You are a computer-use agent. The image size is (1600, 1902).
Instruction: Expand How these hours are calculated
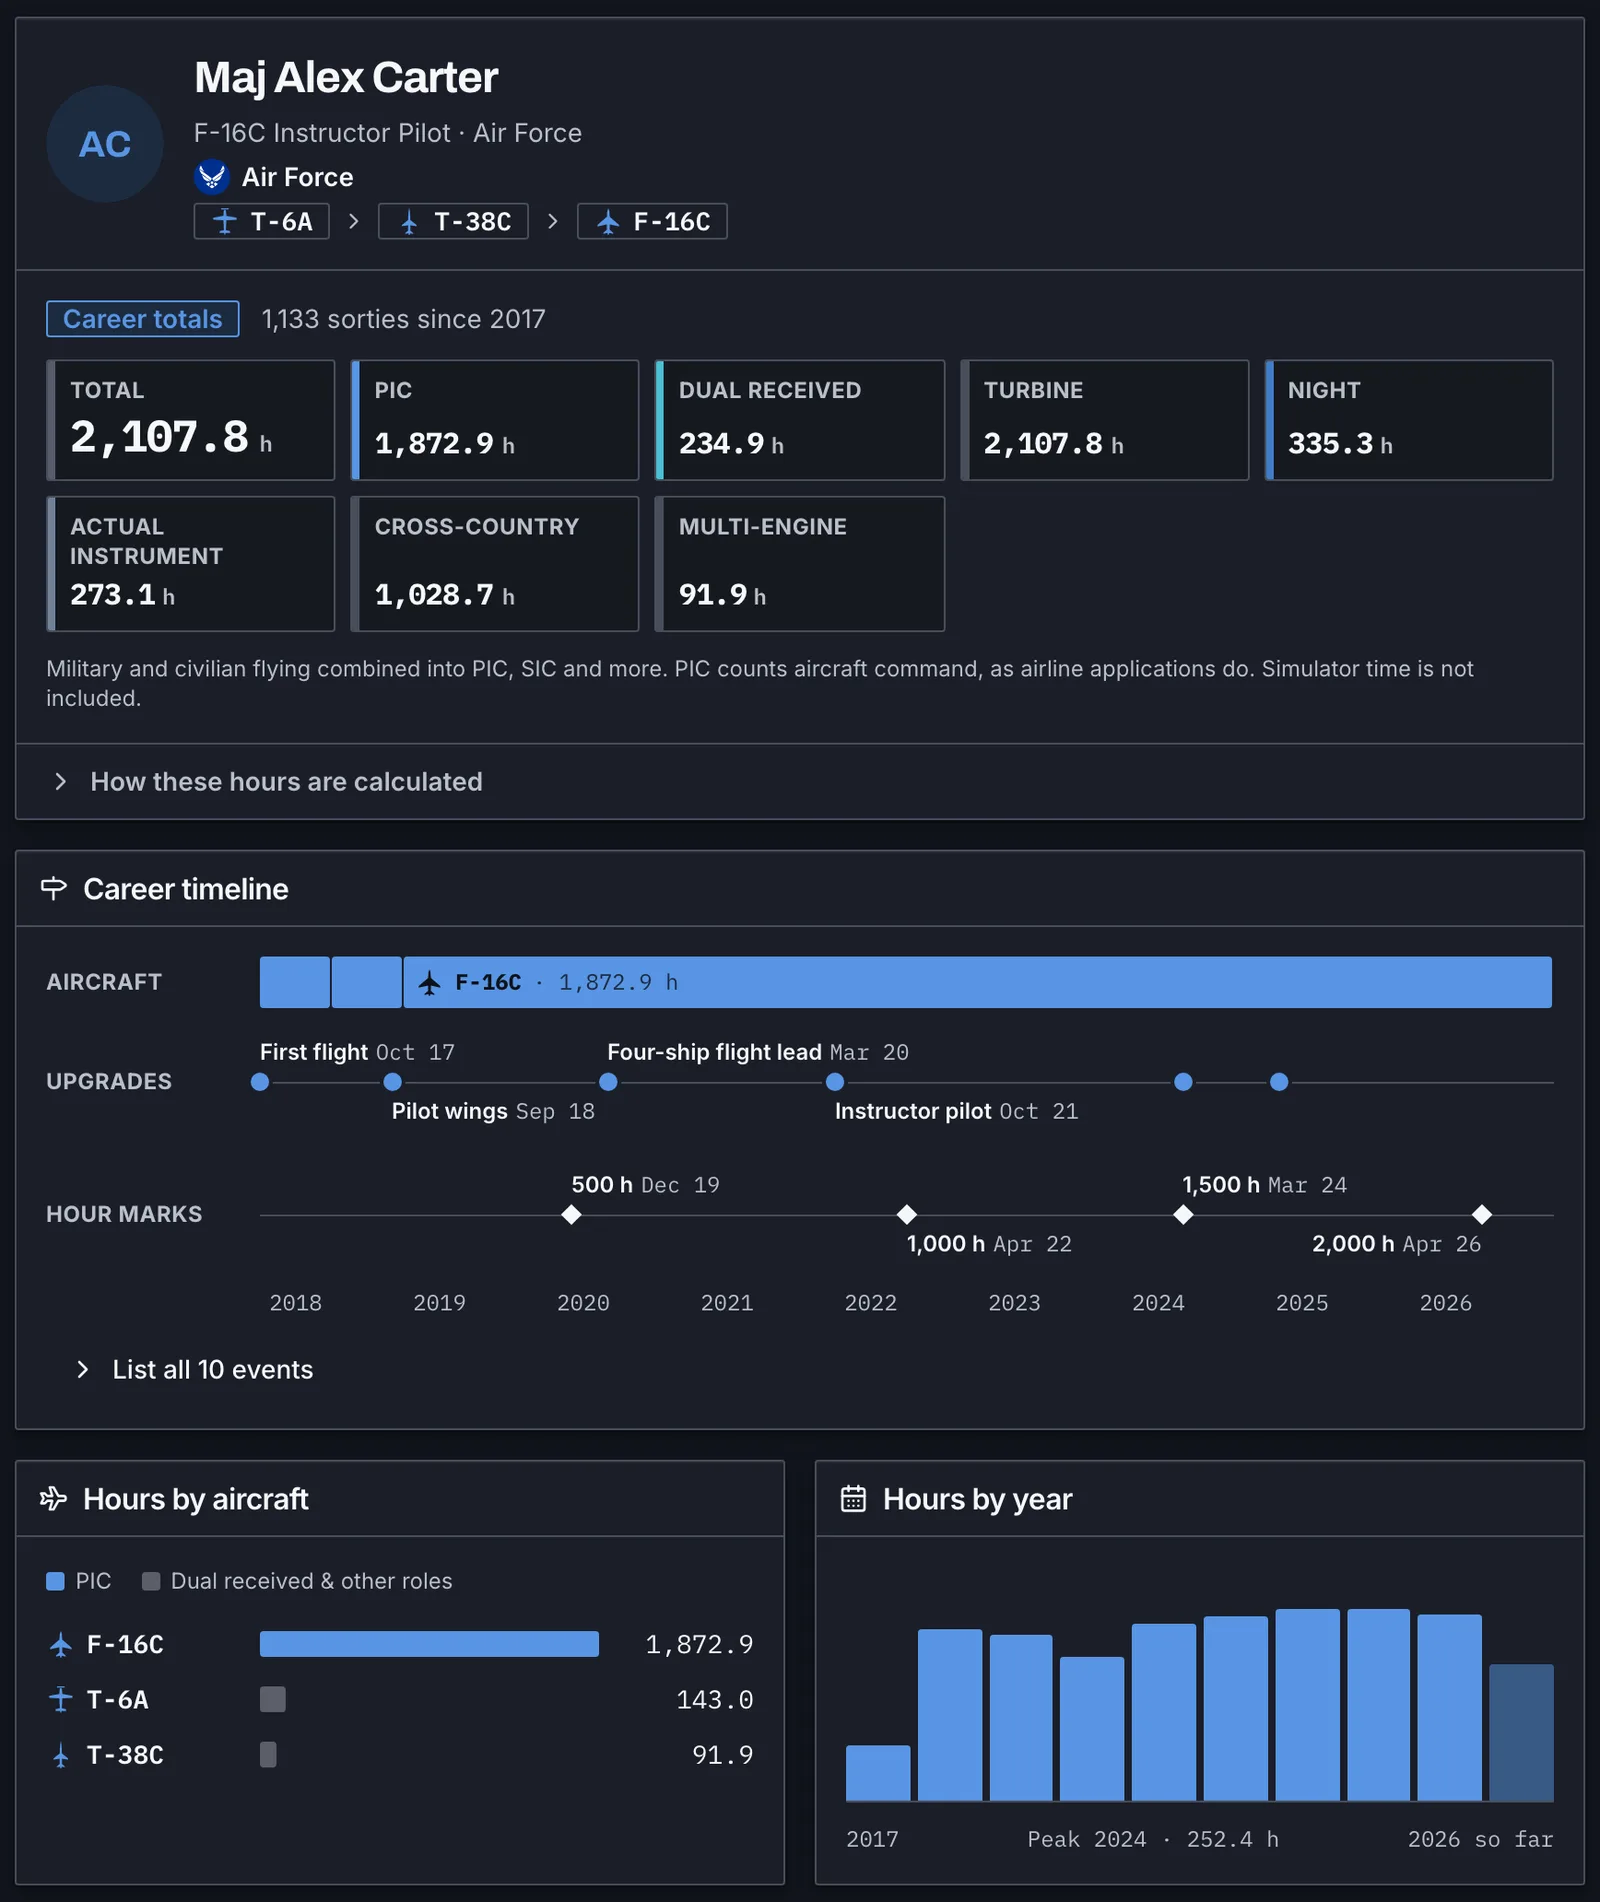(x=800, y=781)
